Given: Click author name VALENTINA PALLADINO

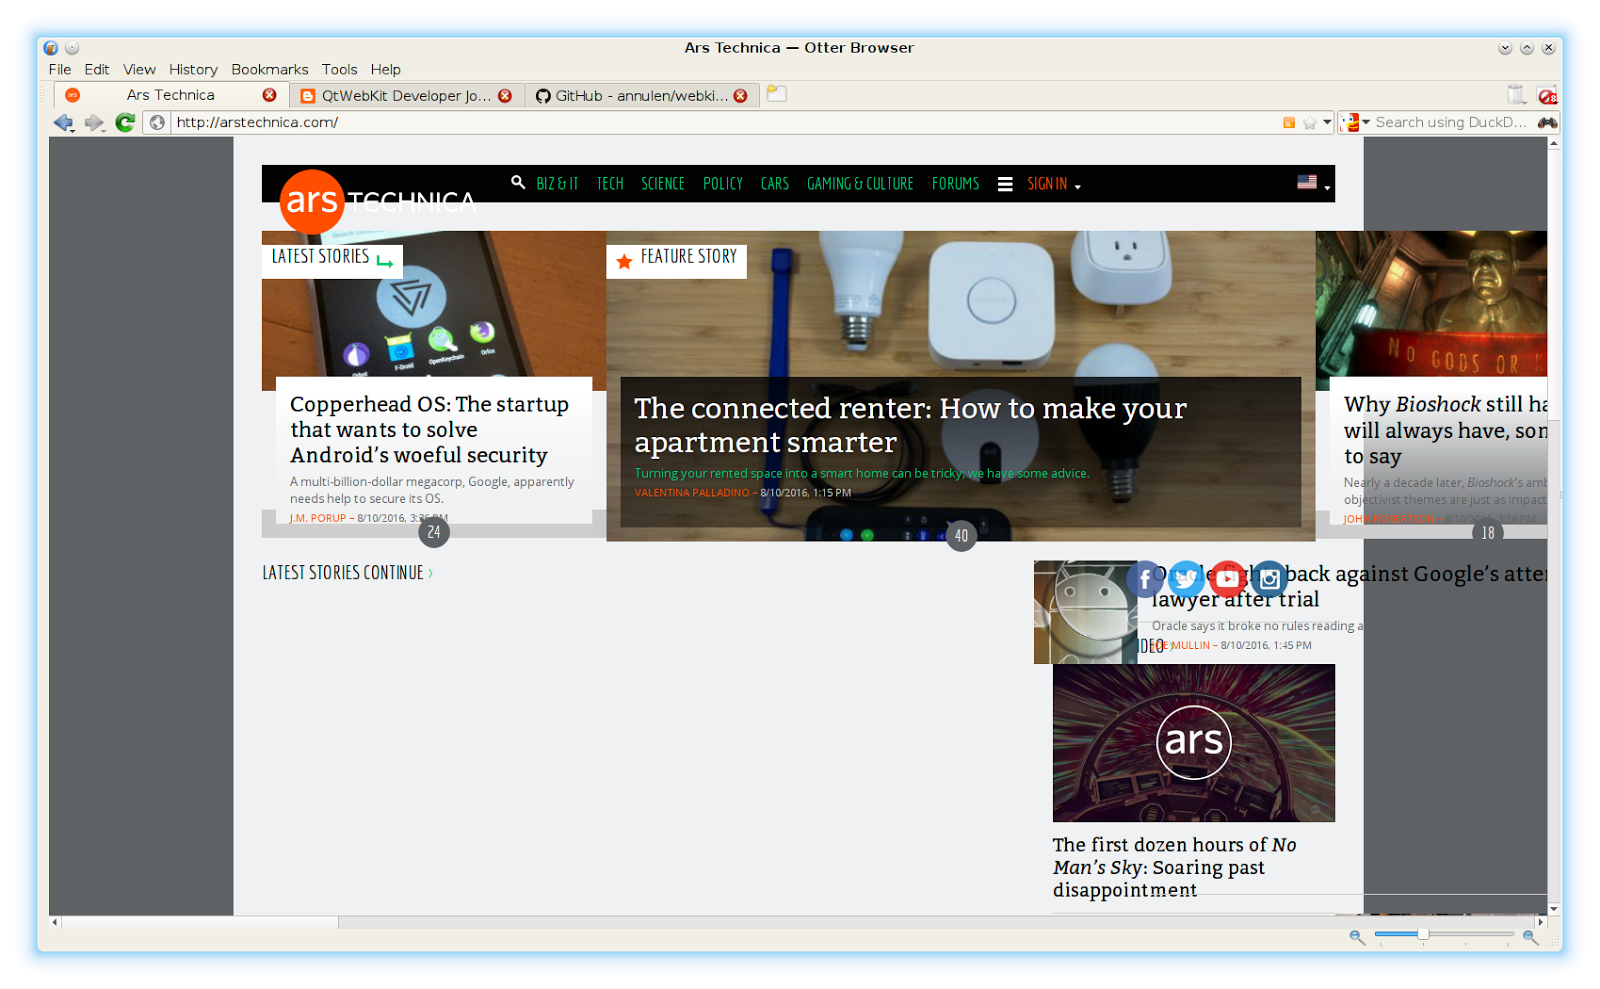Looking at the screenshot, I should [692, 493].
